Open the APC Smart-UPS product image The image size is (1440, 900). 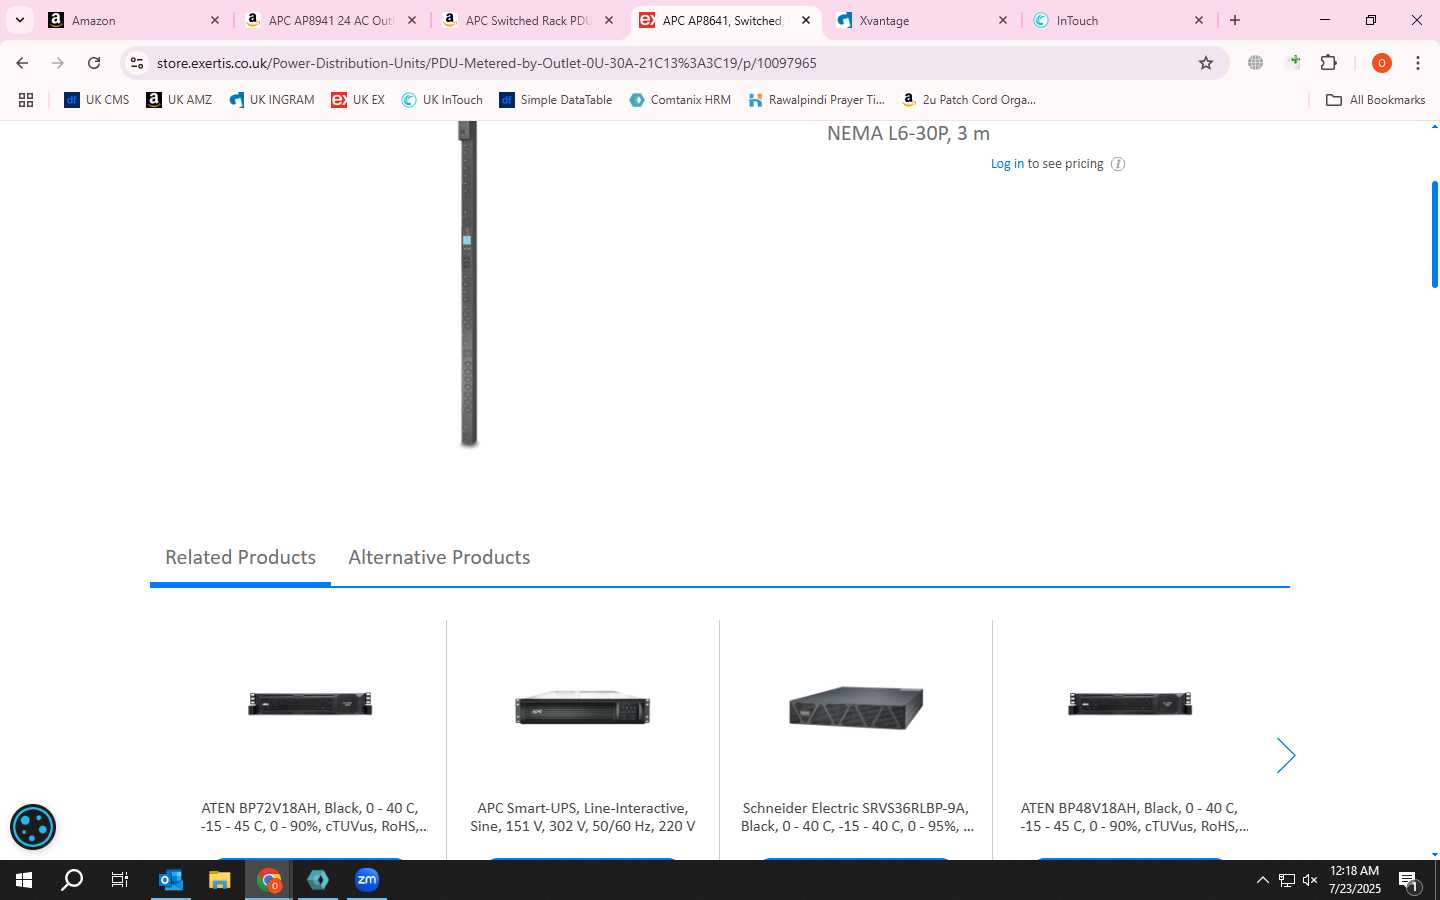point(583,707)
